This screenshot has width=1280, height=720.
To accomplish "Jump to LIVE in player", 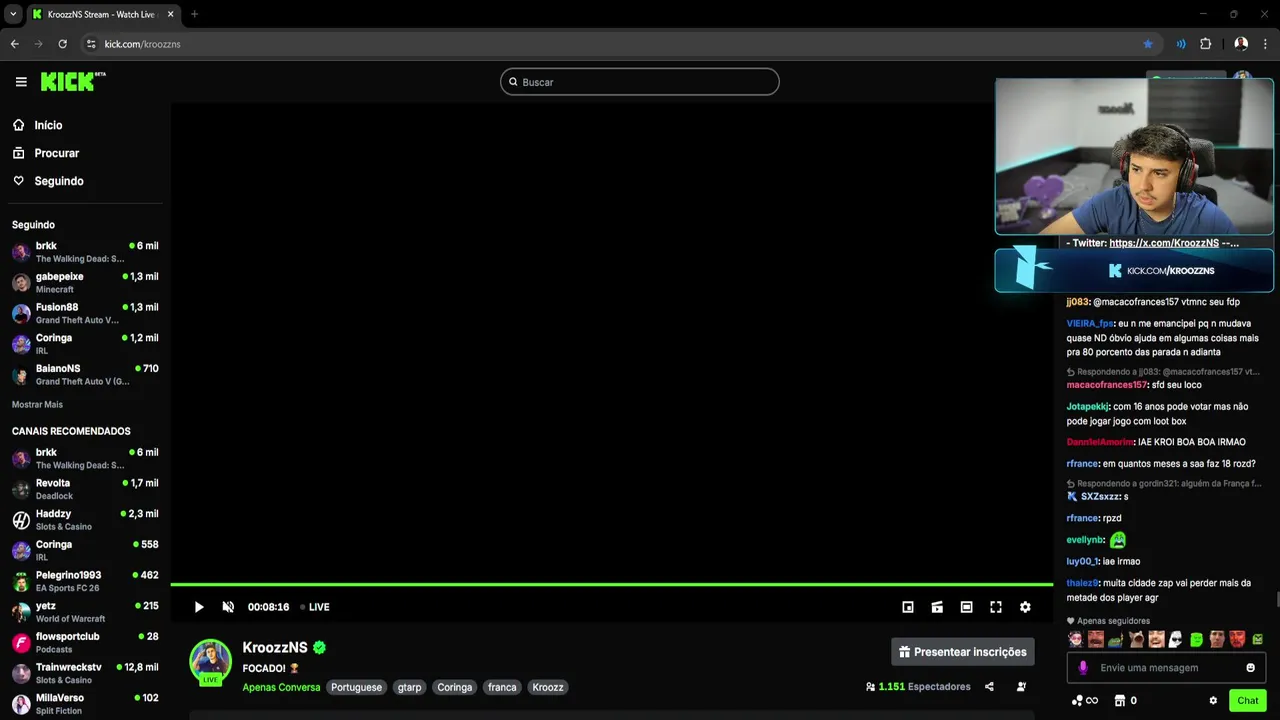I will click(x=315, y=607).
